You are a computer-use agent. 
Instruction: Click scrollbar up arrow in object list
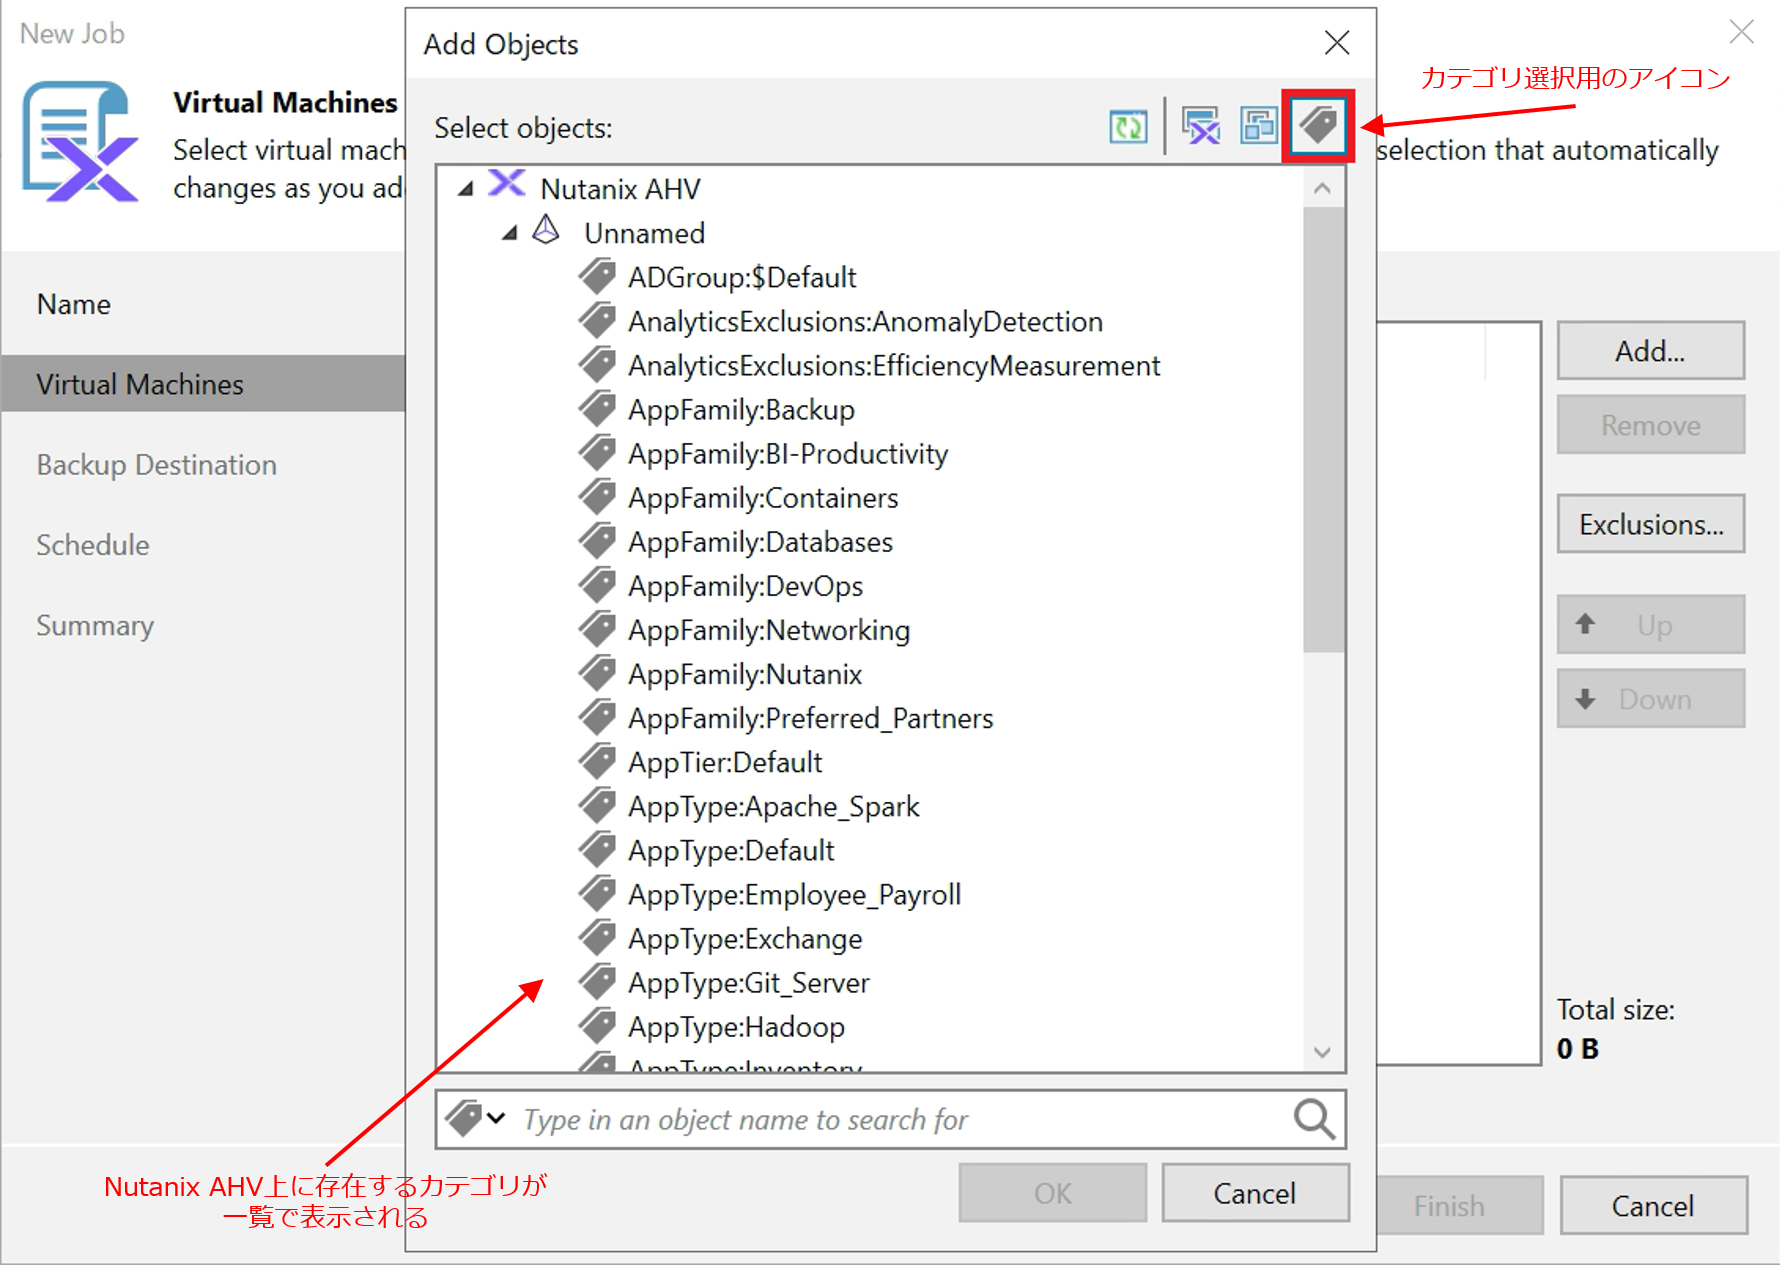click(1322, 188)
